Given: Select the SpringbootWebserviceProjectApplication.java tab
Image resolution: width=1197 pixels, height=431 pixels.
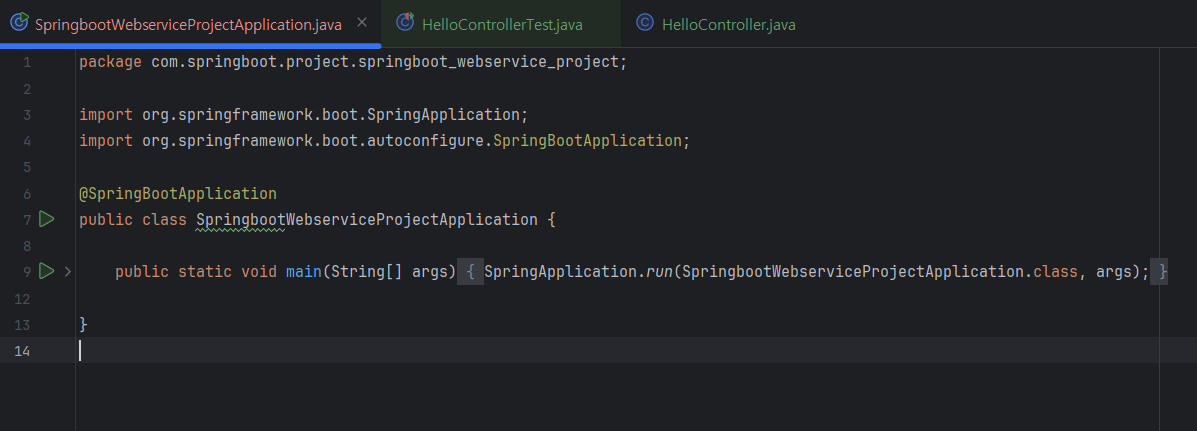Looking at the screenshot, I should (189, 24).
